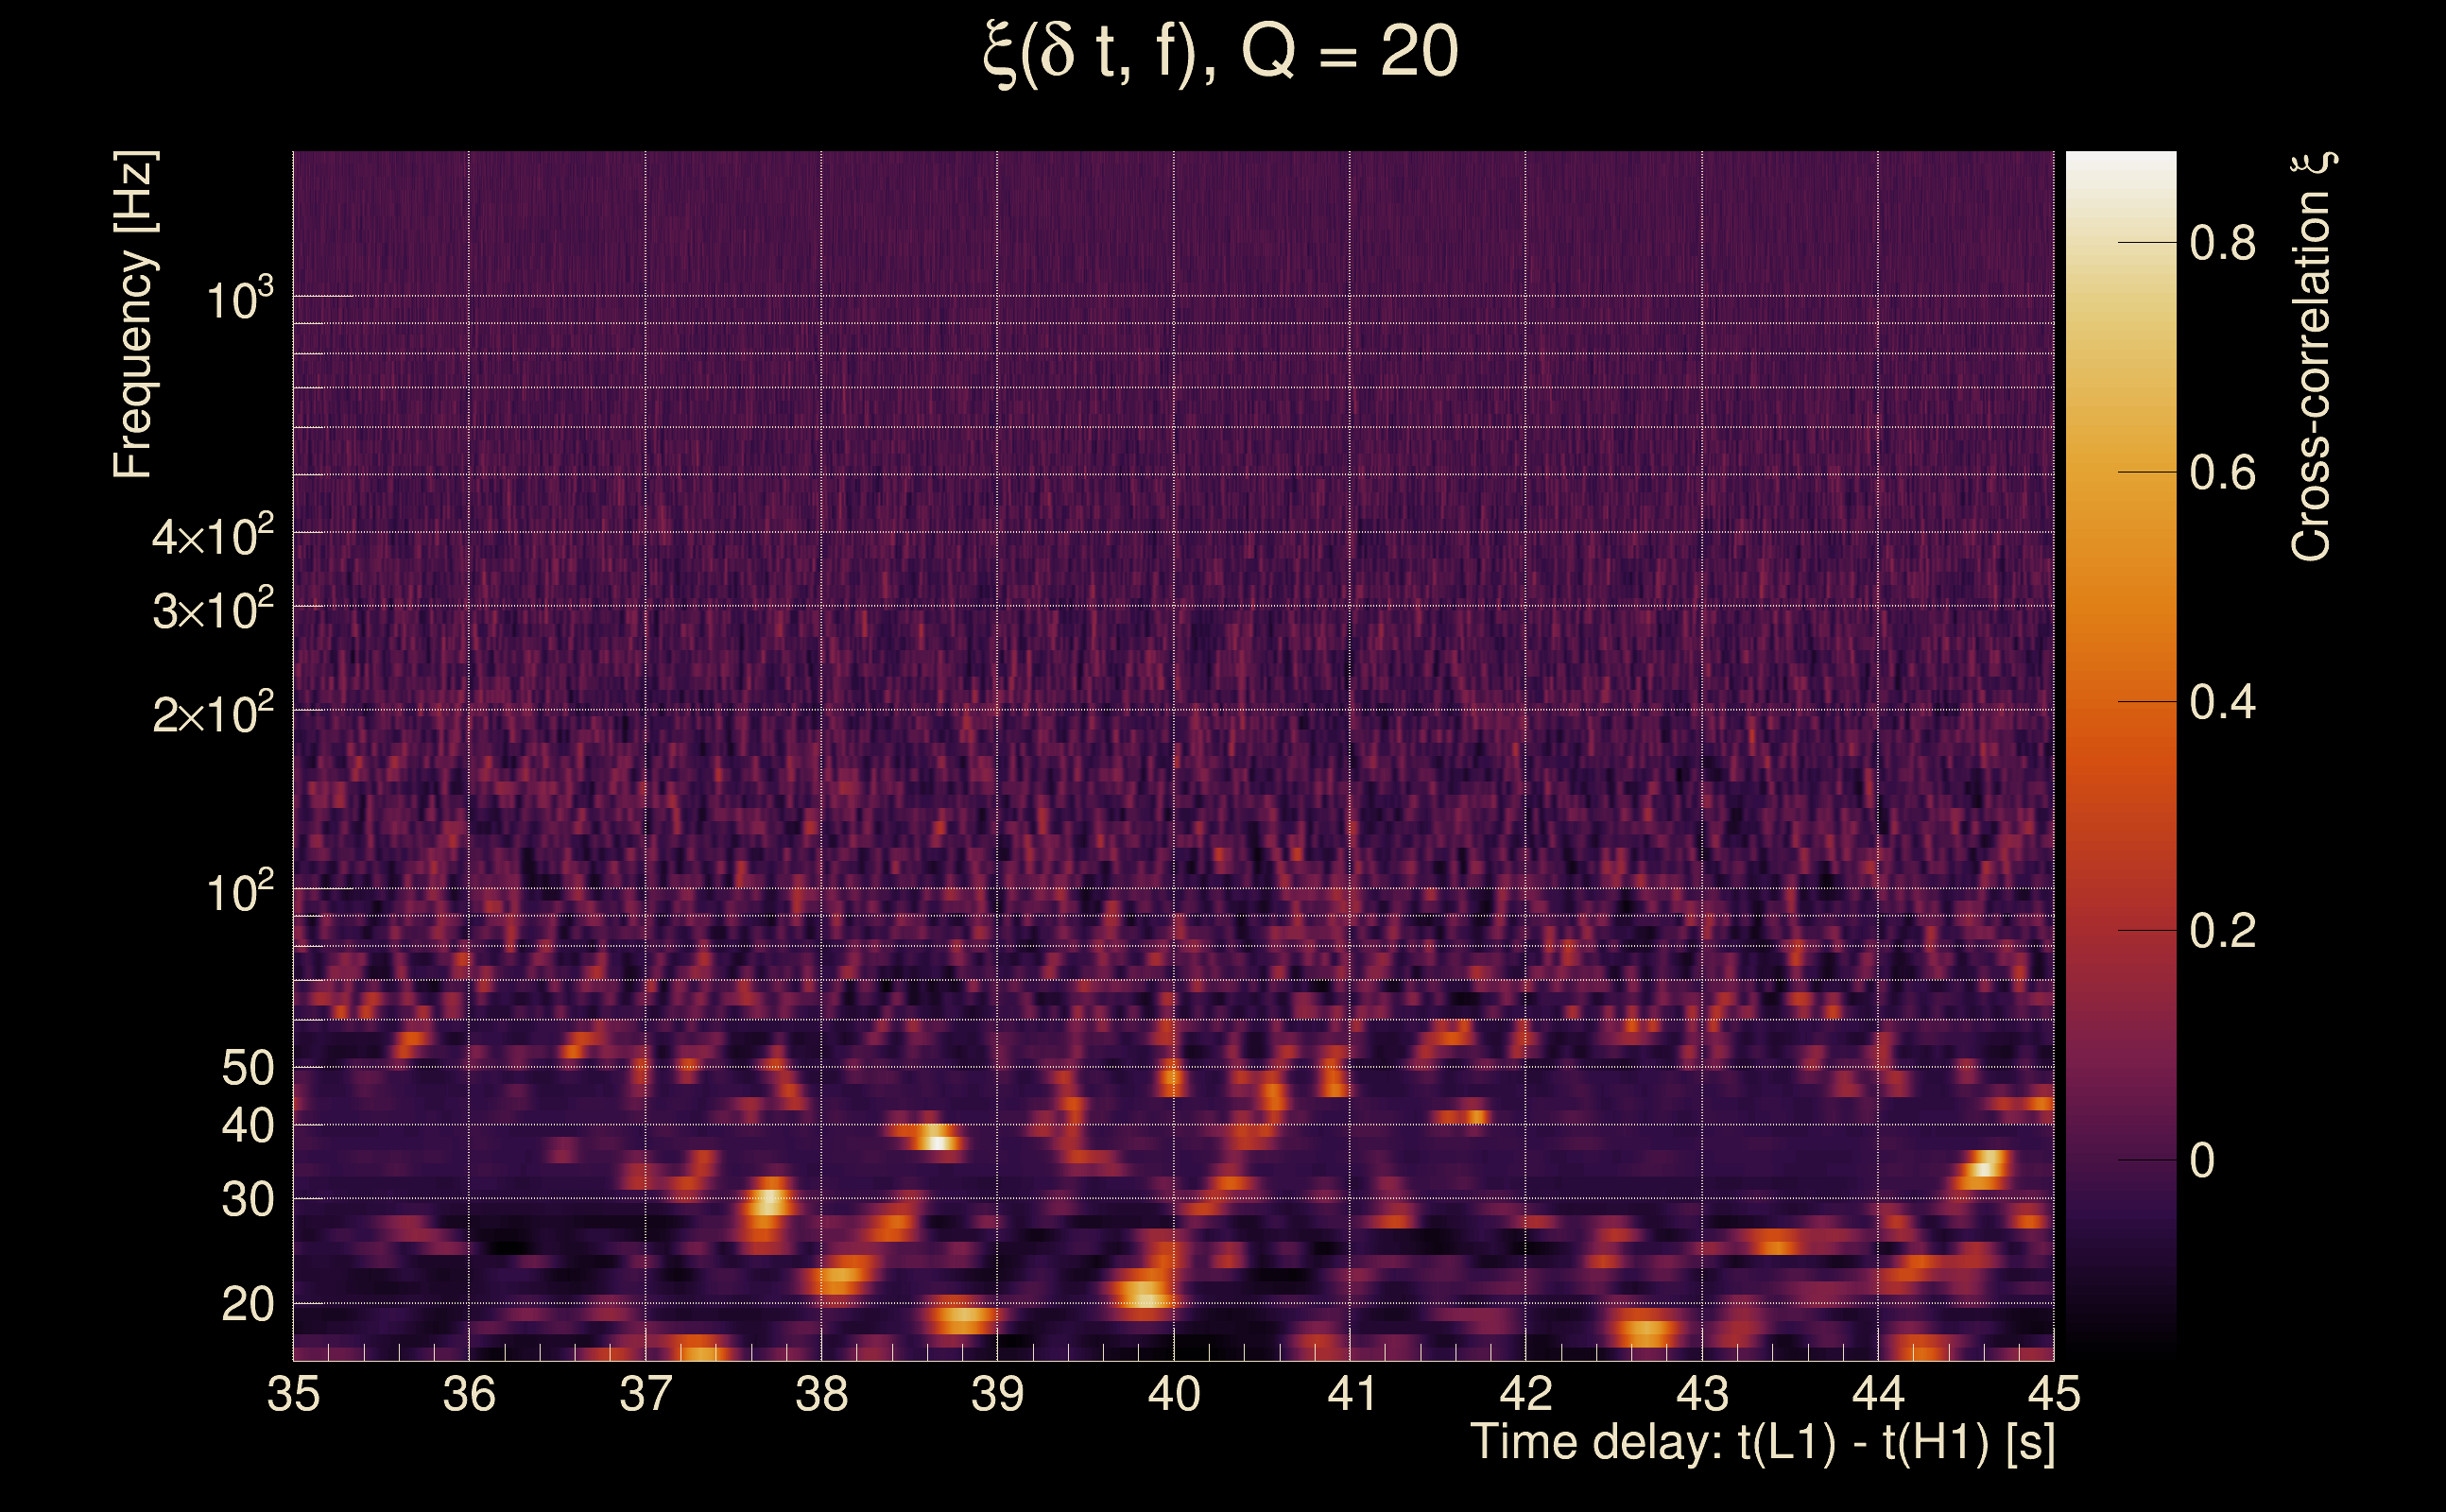Click the x-axis label Time delay: t(L1) - t(H1) [s]
Viewport: 2446px width, 1512px height.
(x=1762, y=1443)
